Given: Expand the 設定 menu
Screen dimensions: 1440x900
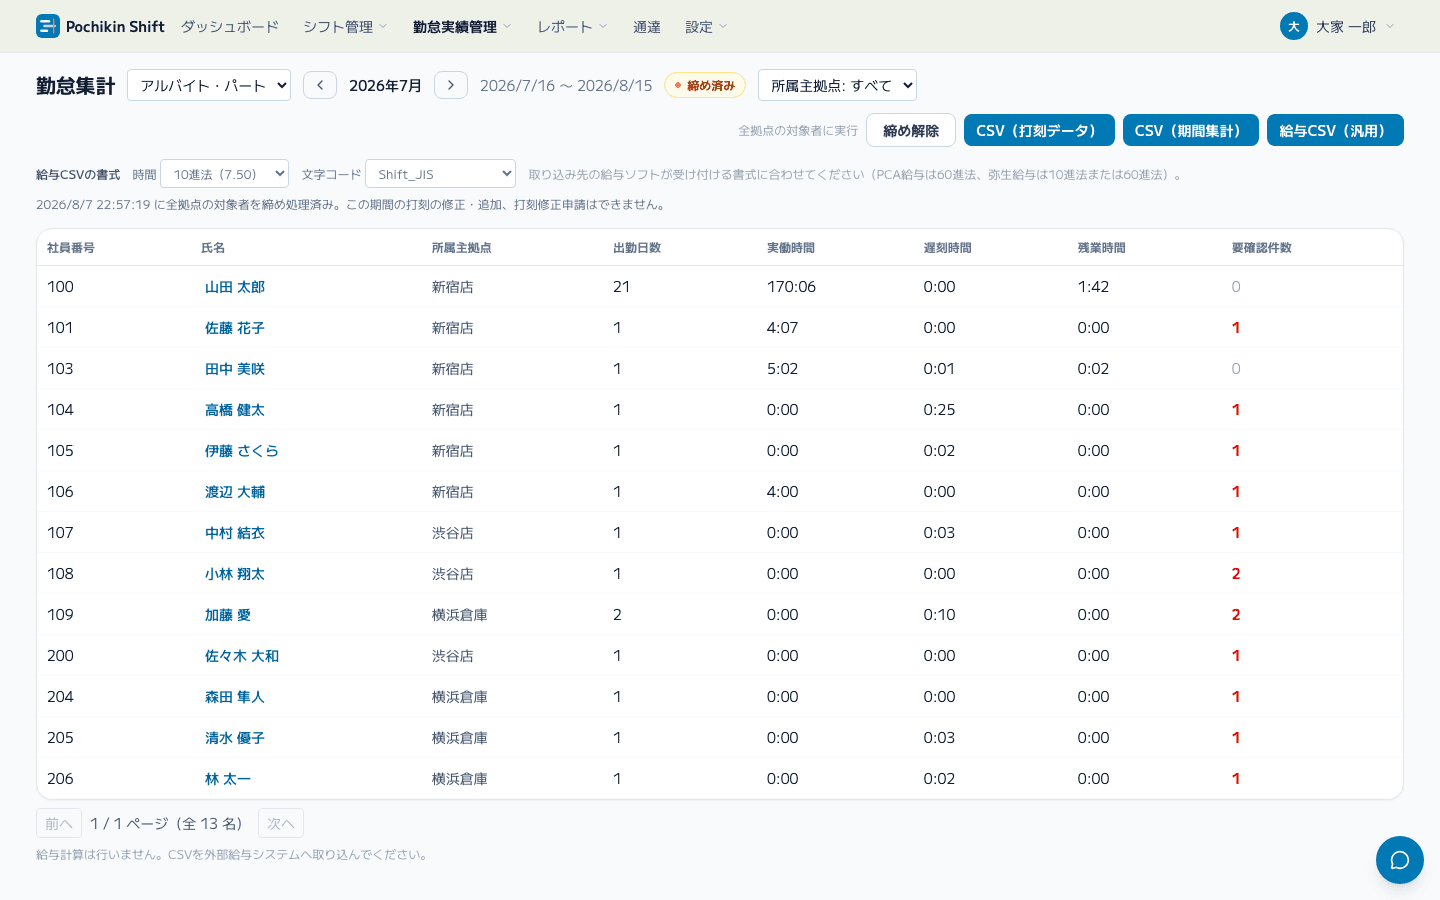Looking at the screenshot, I should click(x=706, y=27).
